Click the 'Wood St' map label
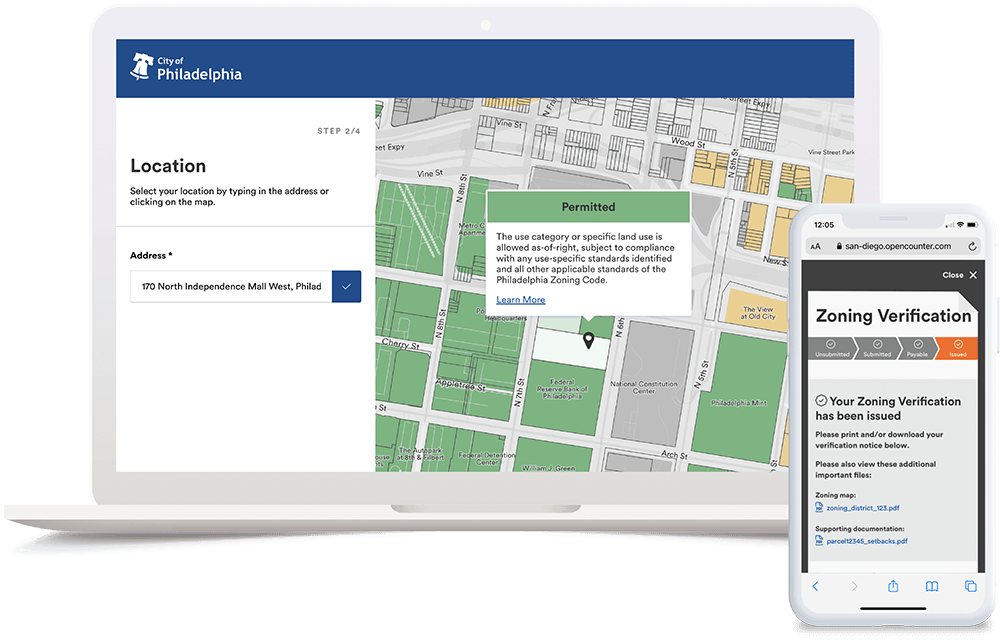The width and height of the screenshot is (1000, 642). click(x=688, y=142)
